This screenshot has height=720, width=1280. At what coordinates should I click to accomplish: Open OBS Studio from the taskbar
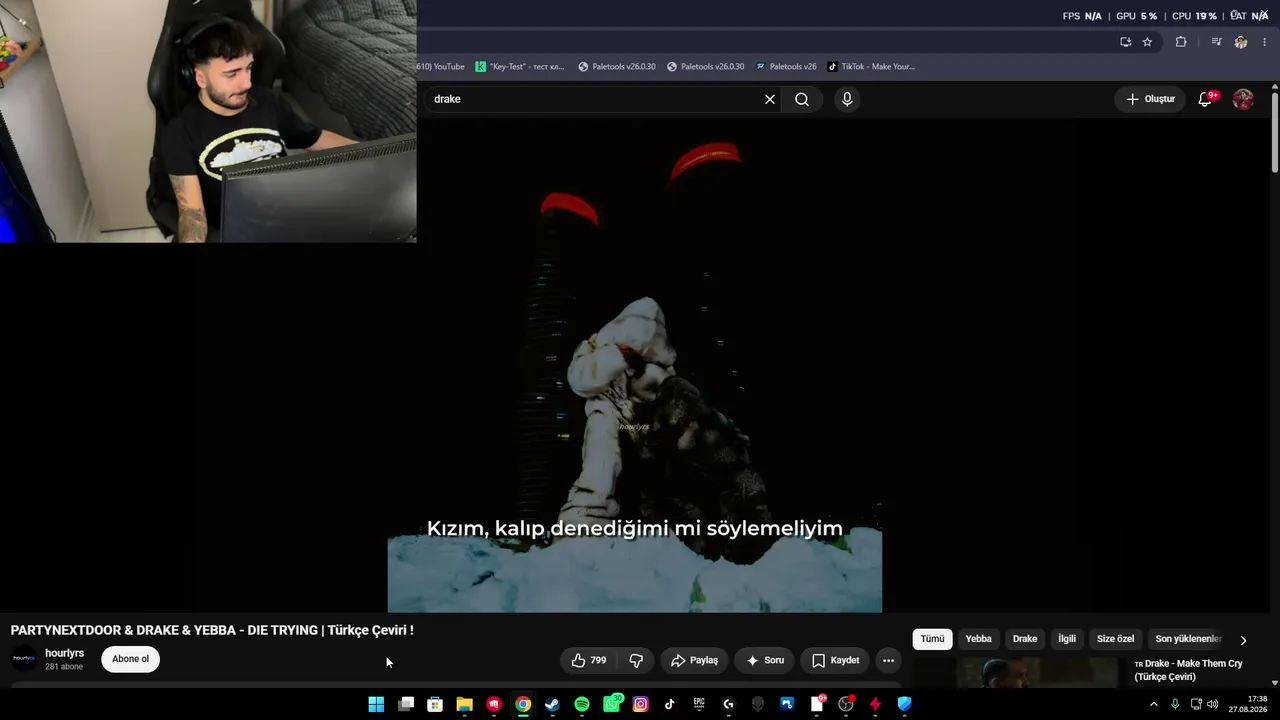846,704
